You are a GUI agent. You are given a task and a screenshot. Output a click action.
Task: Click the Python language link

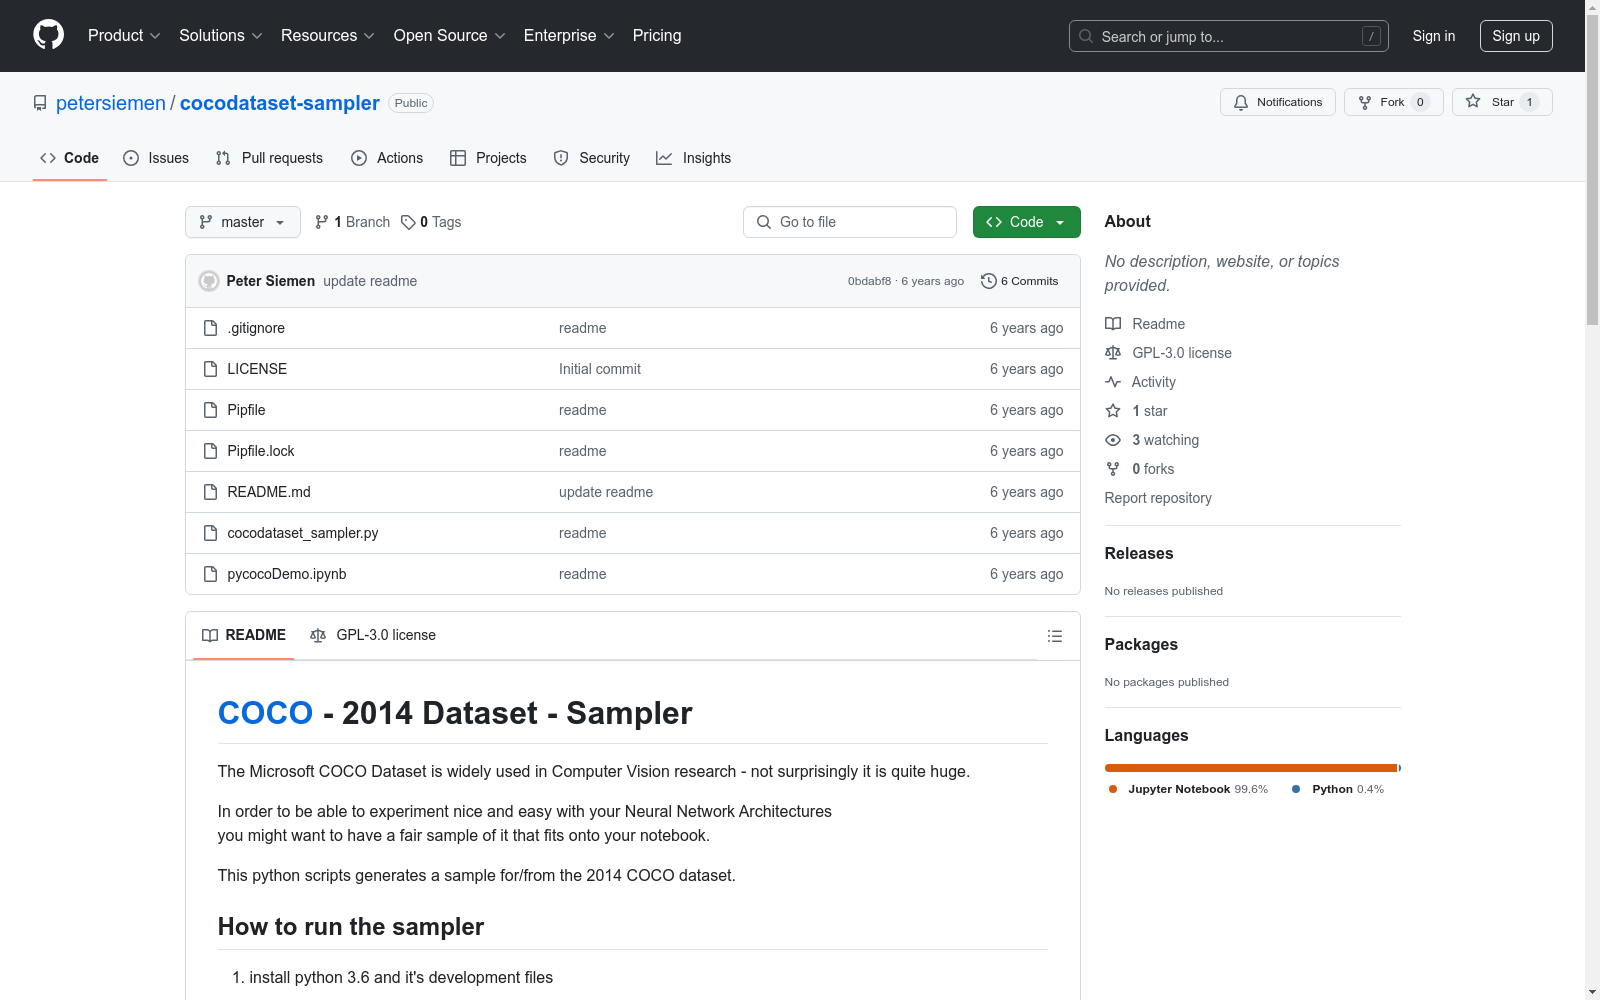pos(1339,789)
